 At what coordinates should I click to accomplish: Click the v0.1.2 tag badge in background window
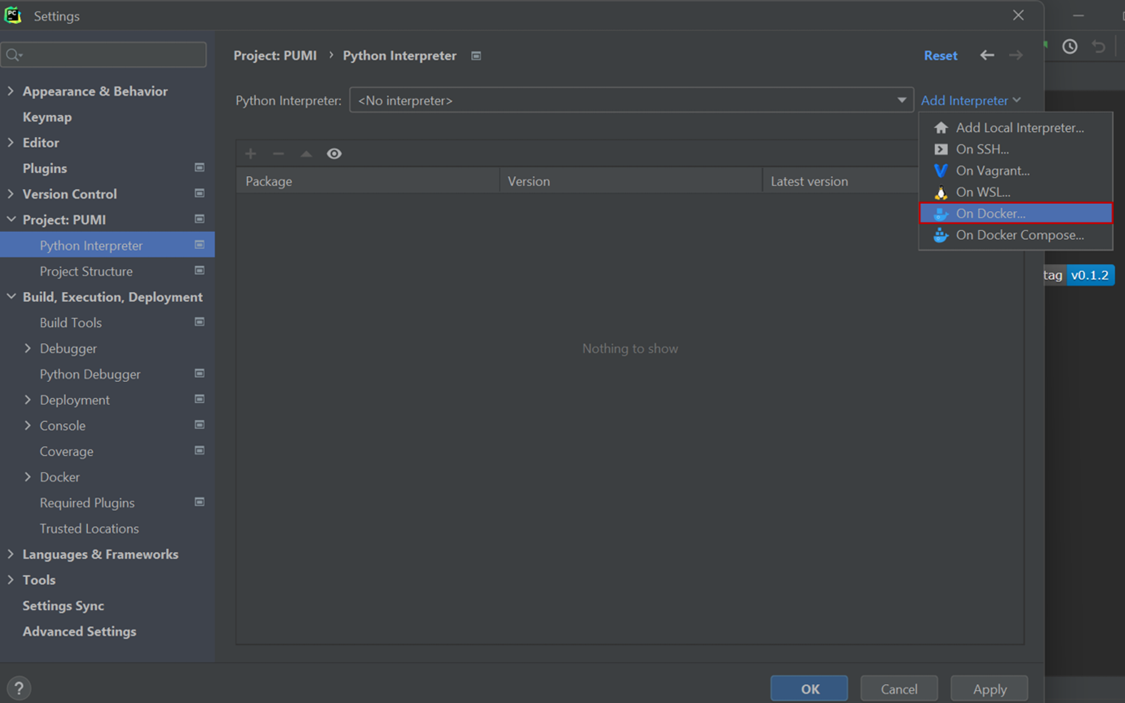[1090, 275]
